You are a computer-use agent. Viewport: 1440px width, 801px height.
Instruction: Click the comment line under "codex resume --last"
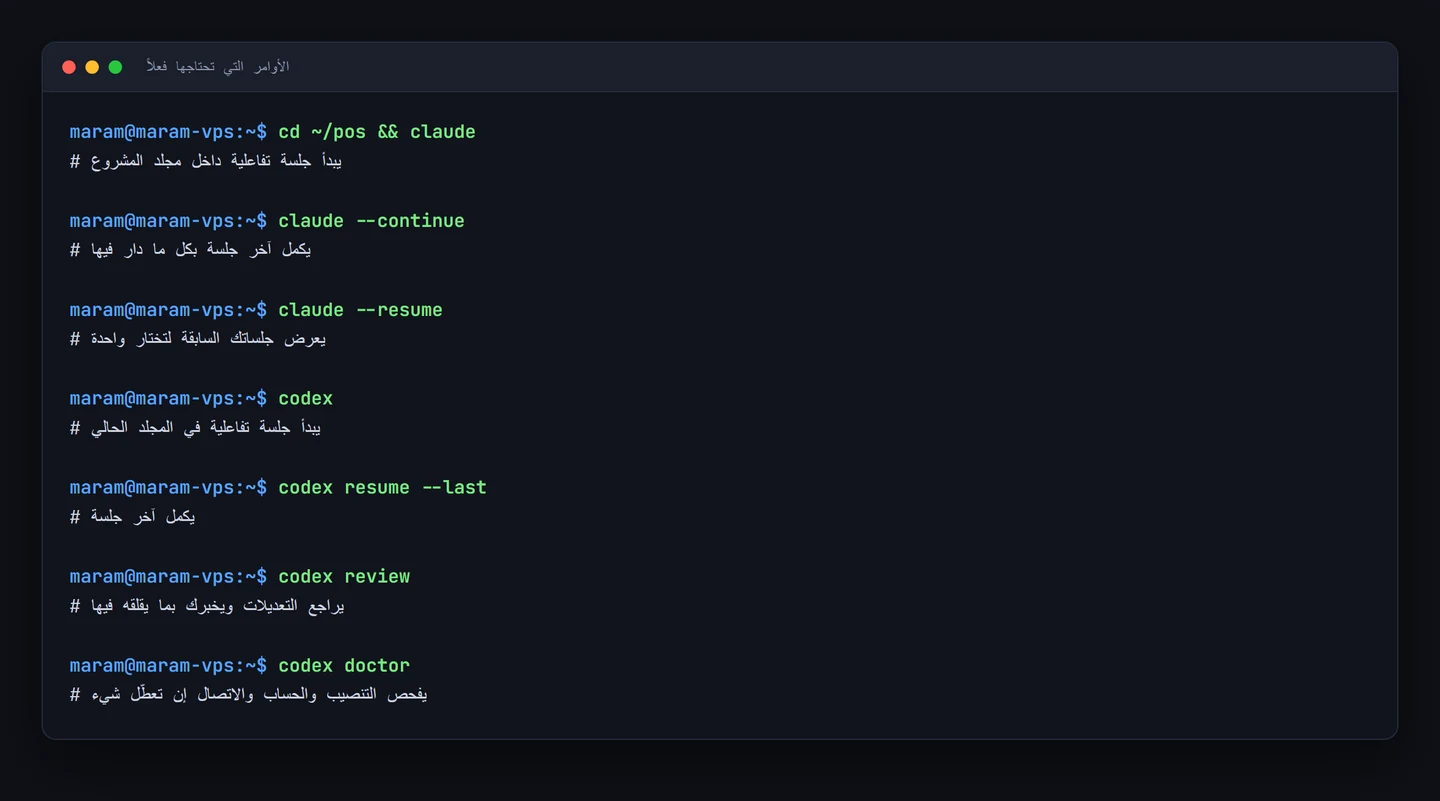click(132, 517)
